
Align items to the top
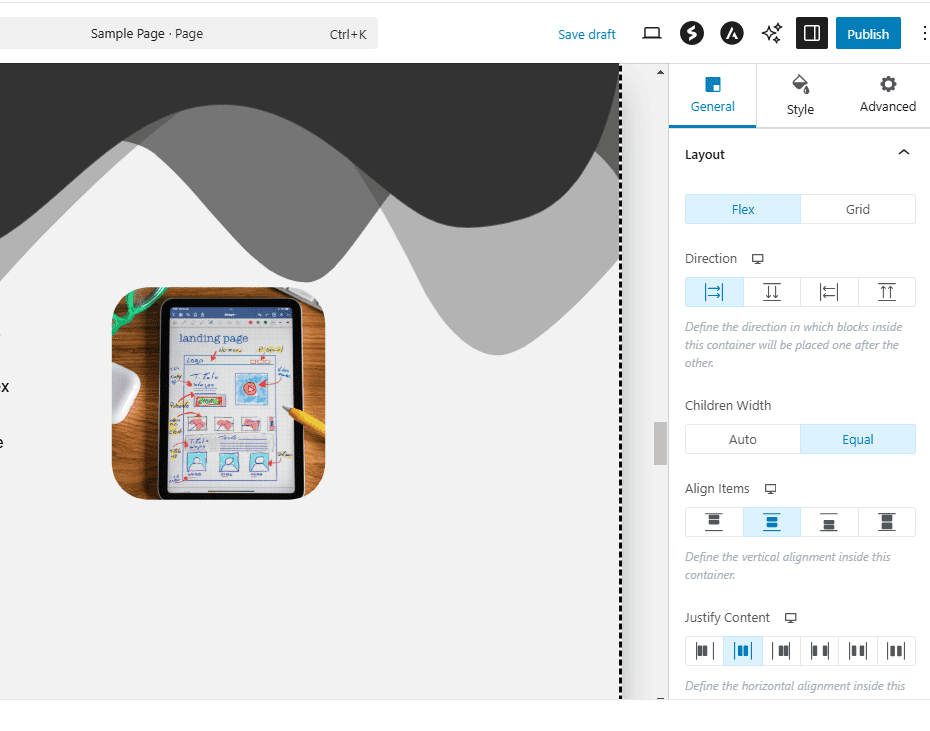pyautogui.click(x=714, y=522)
